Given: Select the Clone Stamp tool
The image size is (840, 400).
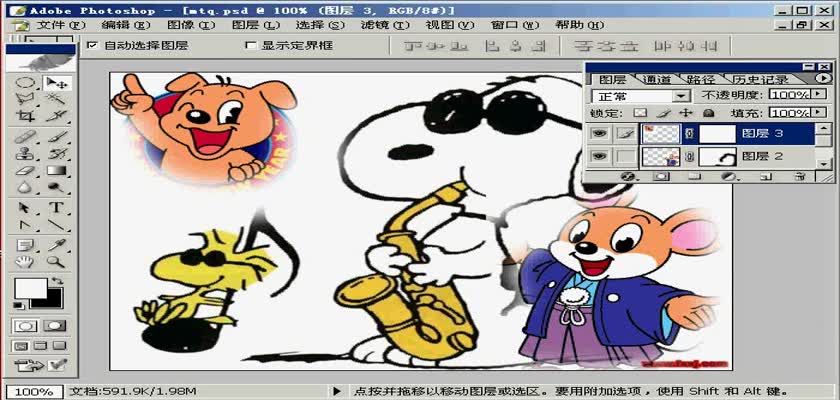Looking at the screenshot, I should point(25,154).
